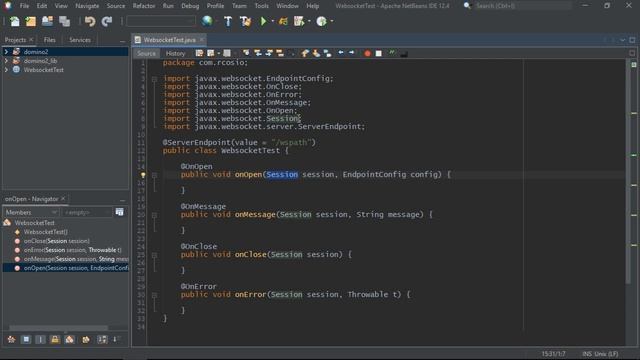Open the Debug menu

[x=190, y=6]
